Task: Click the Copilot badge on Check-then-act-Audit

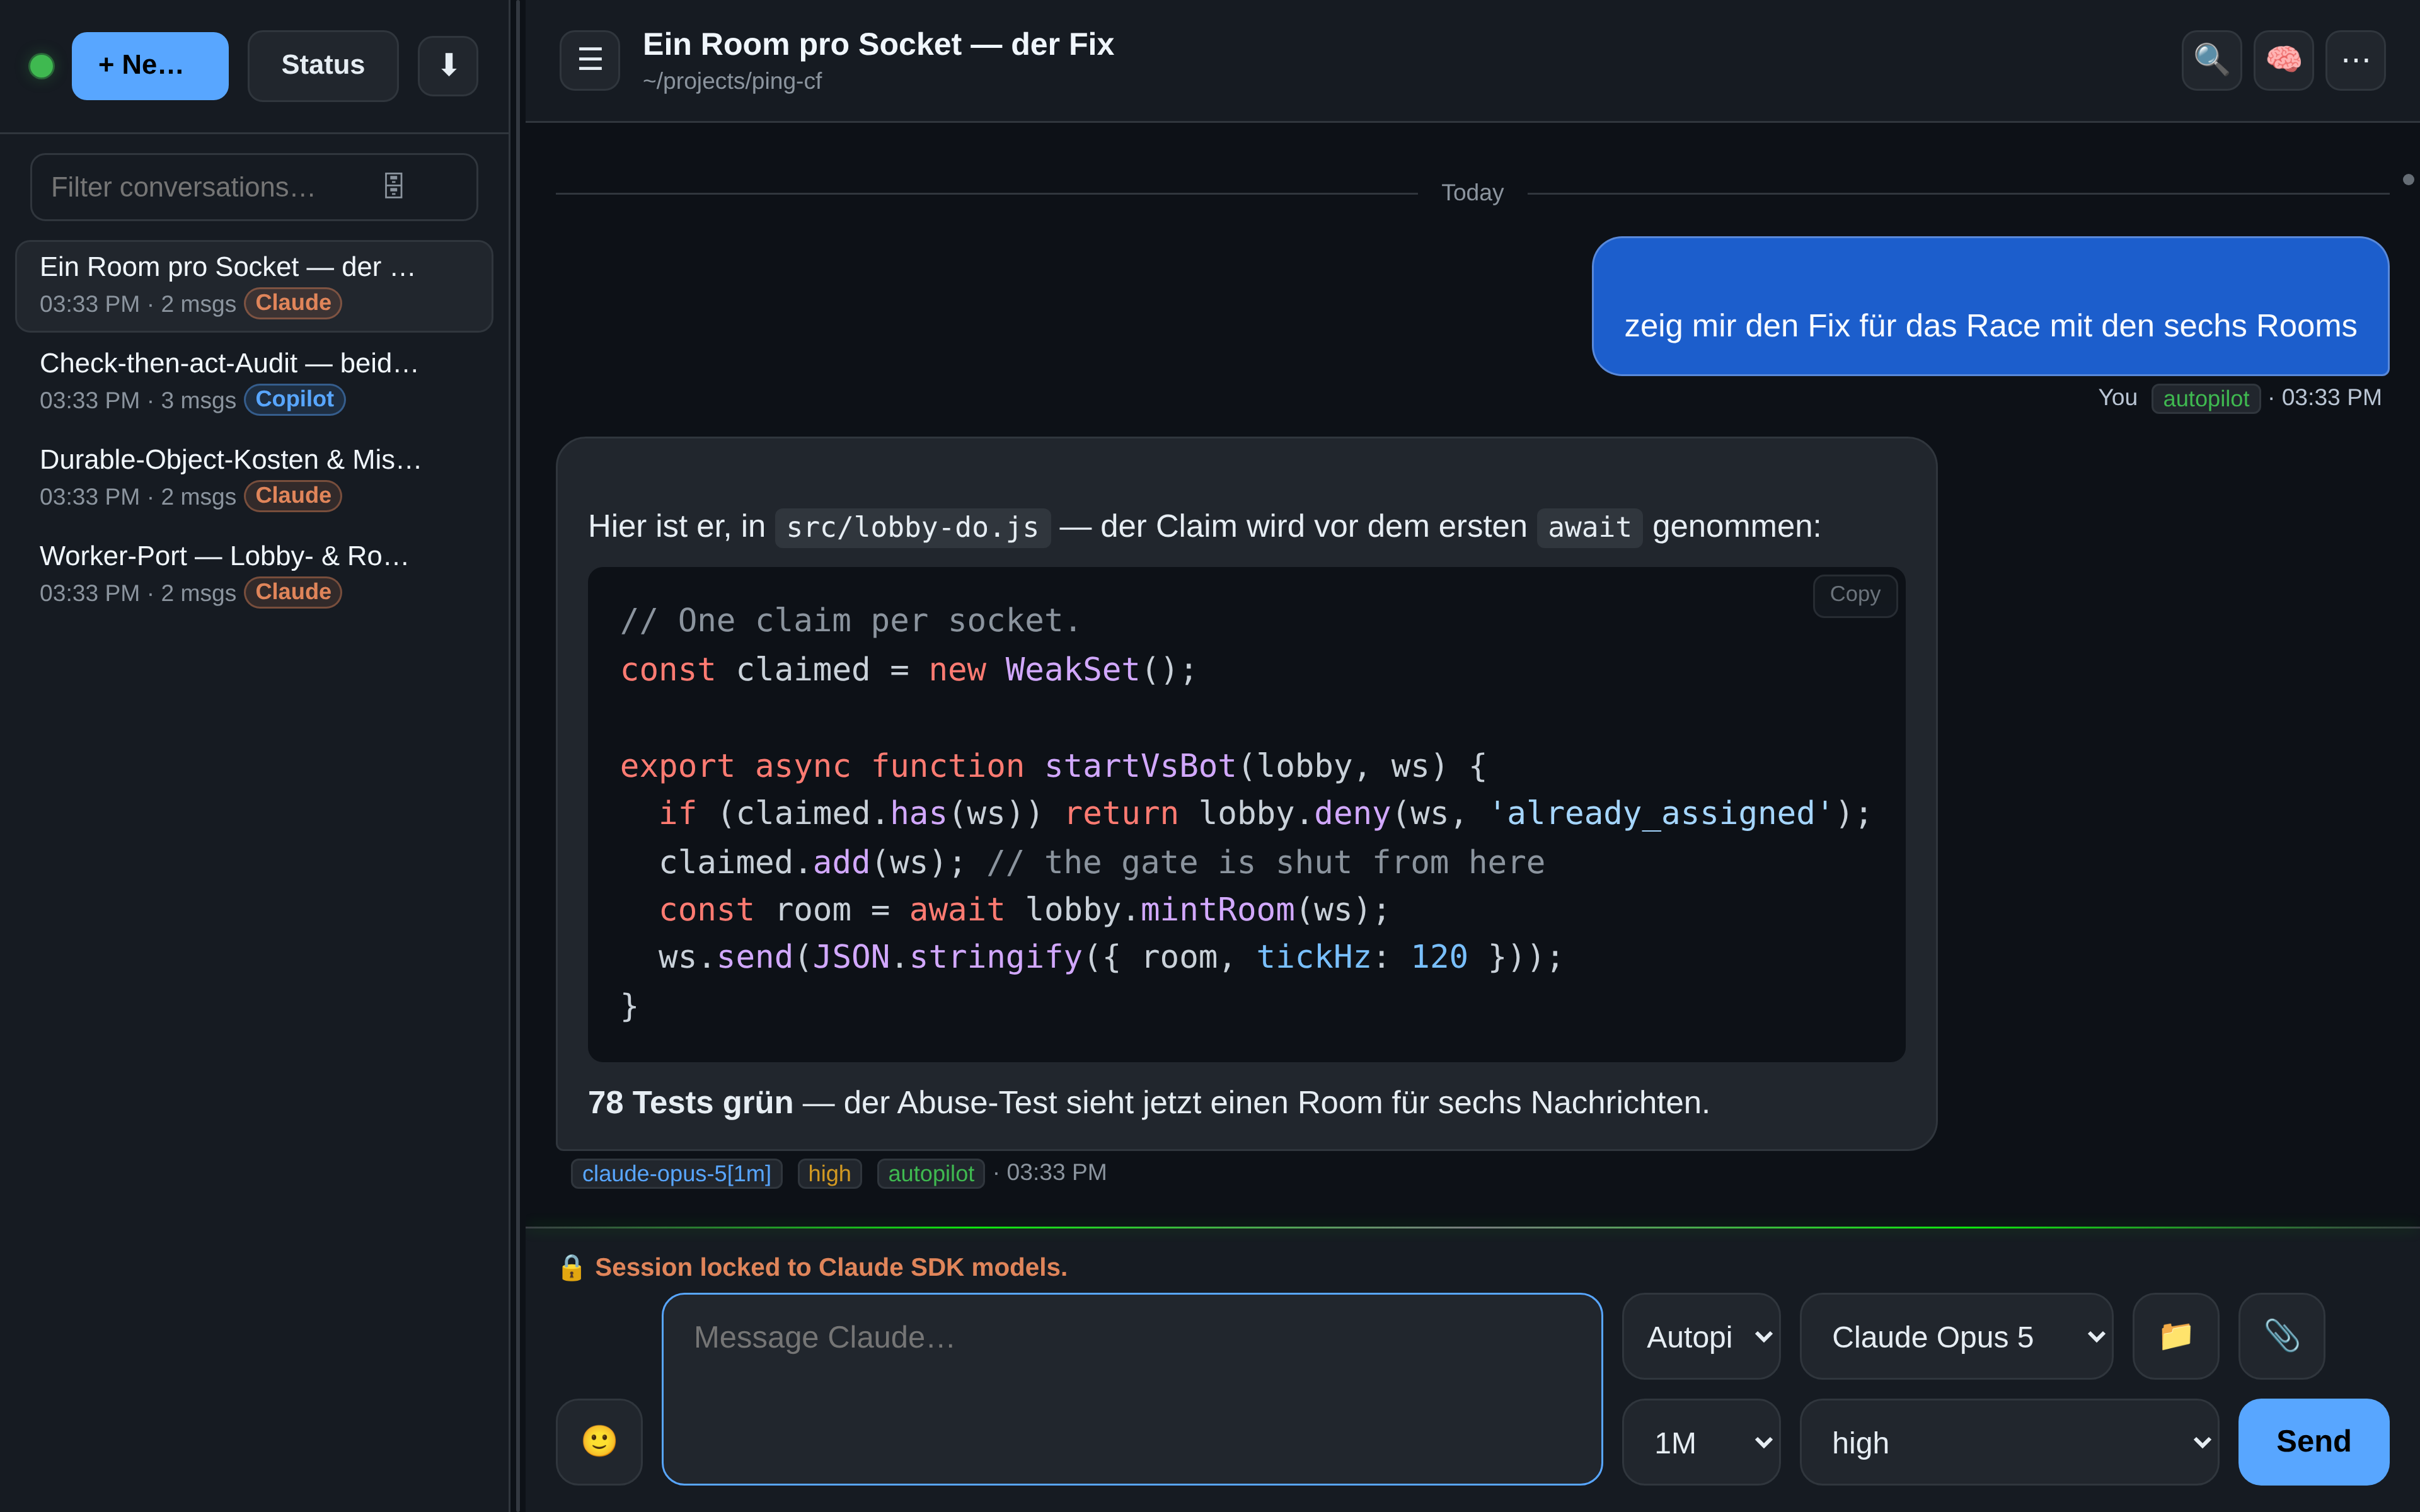Action: click(x=294, y=399)
